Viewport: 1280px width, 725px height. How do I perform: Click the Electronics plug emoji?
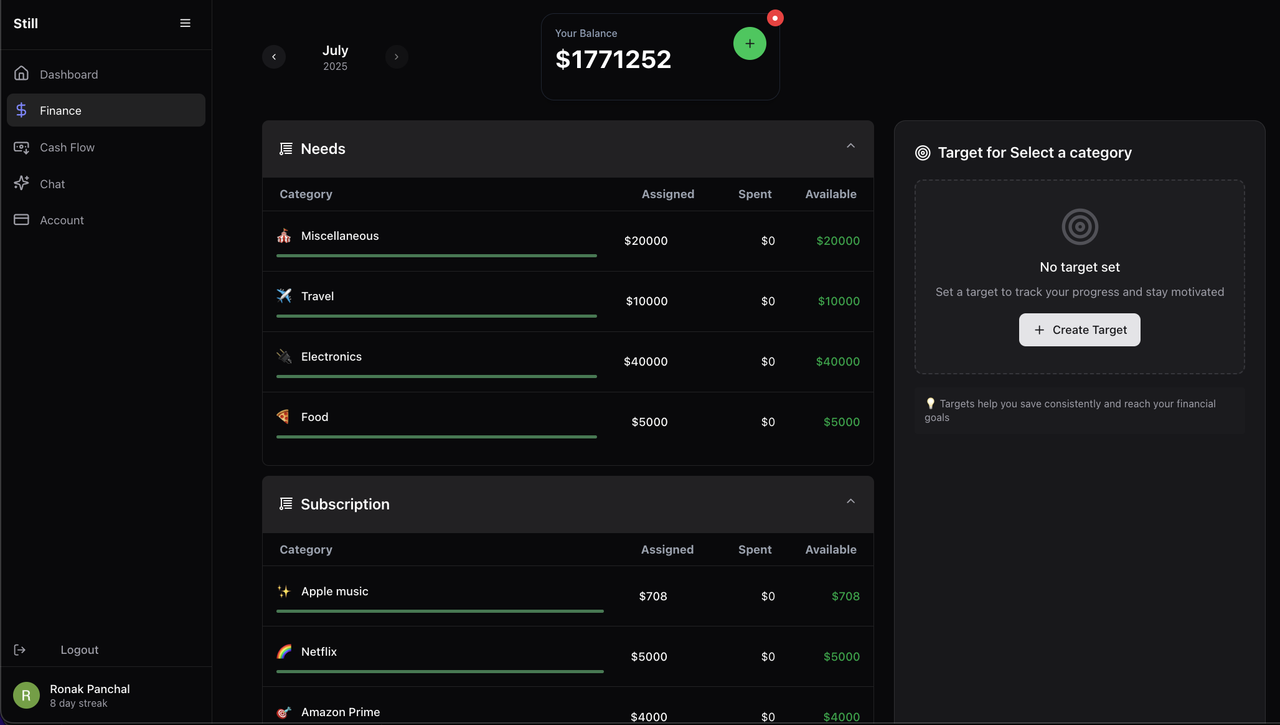pyautogui.click(x=284, y=356)
